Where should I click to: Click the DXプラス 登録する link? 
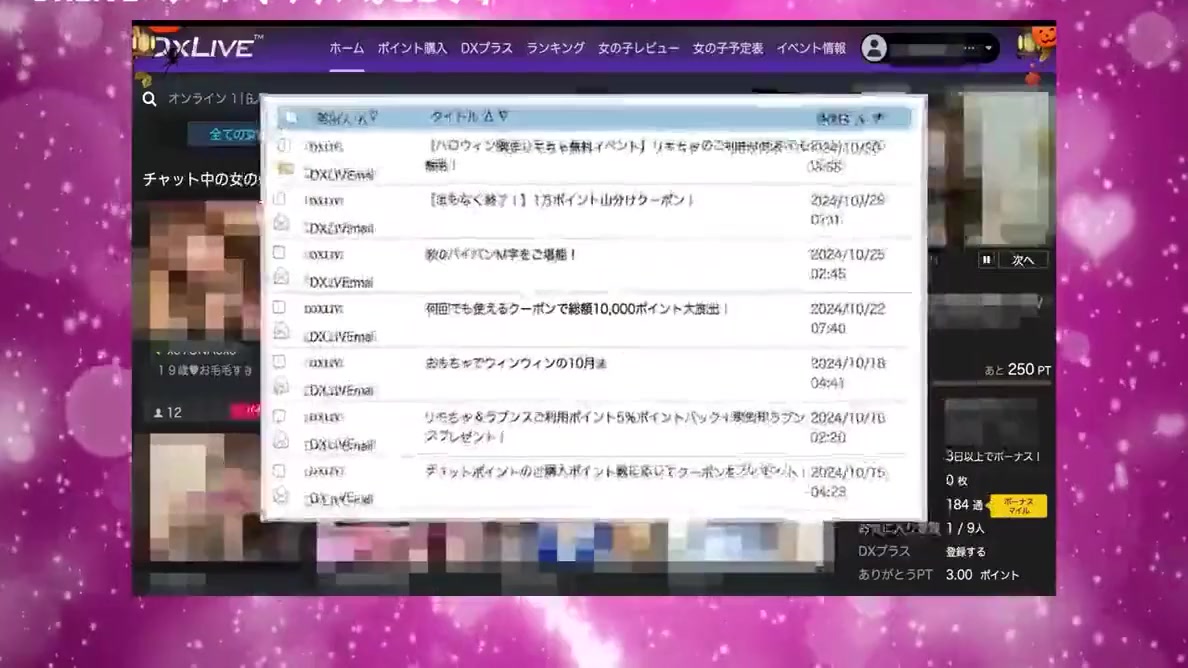click(x=965, y=552)
